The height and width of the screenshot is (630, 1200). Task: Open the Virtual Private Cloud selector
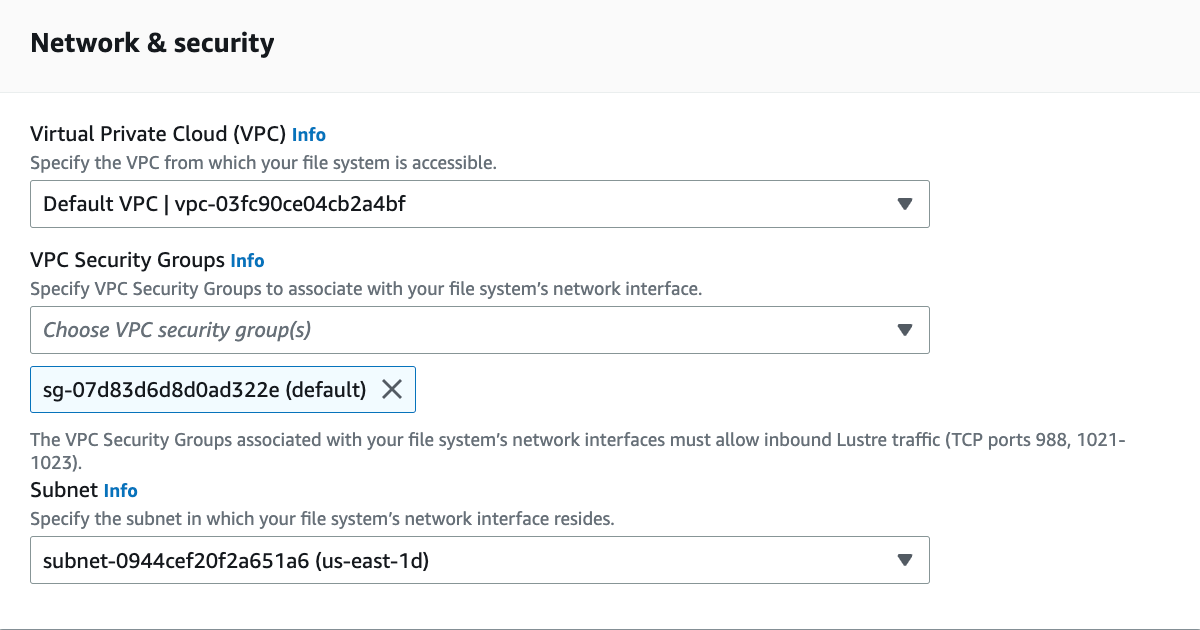point(480,204)
